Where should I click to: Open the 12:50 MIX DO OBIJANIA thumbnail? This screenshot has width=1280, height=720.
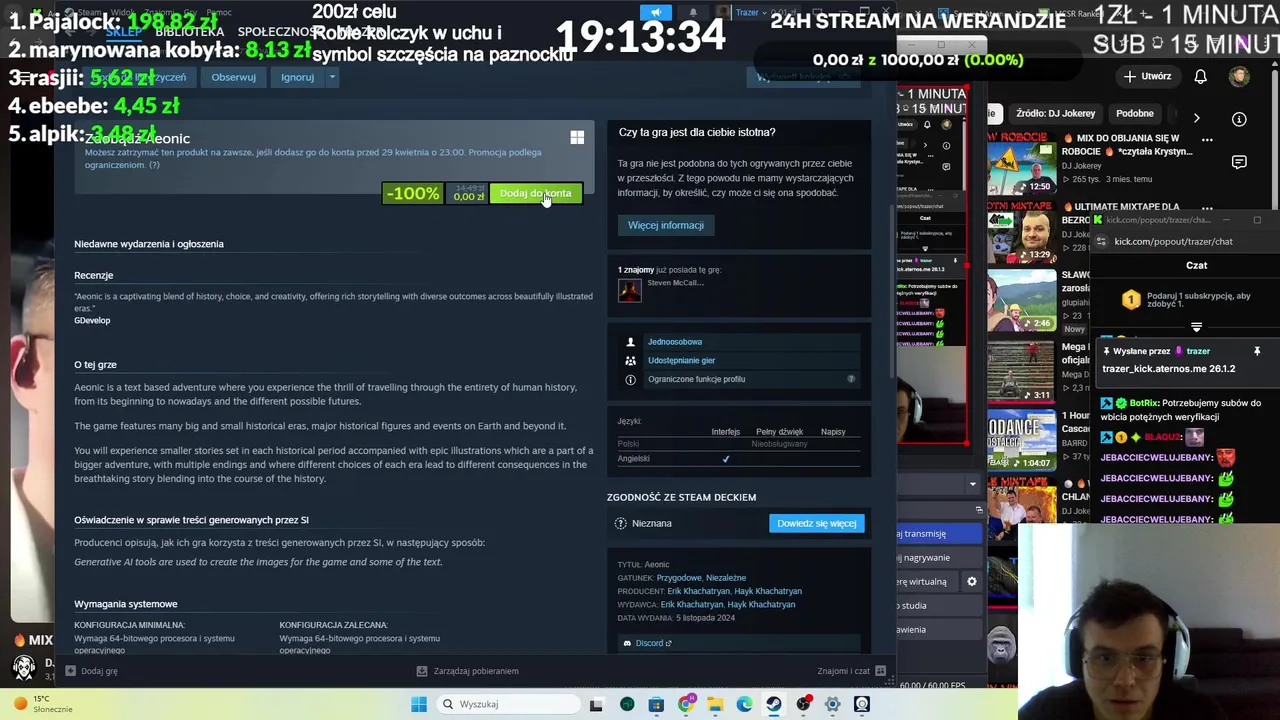1021,163
